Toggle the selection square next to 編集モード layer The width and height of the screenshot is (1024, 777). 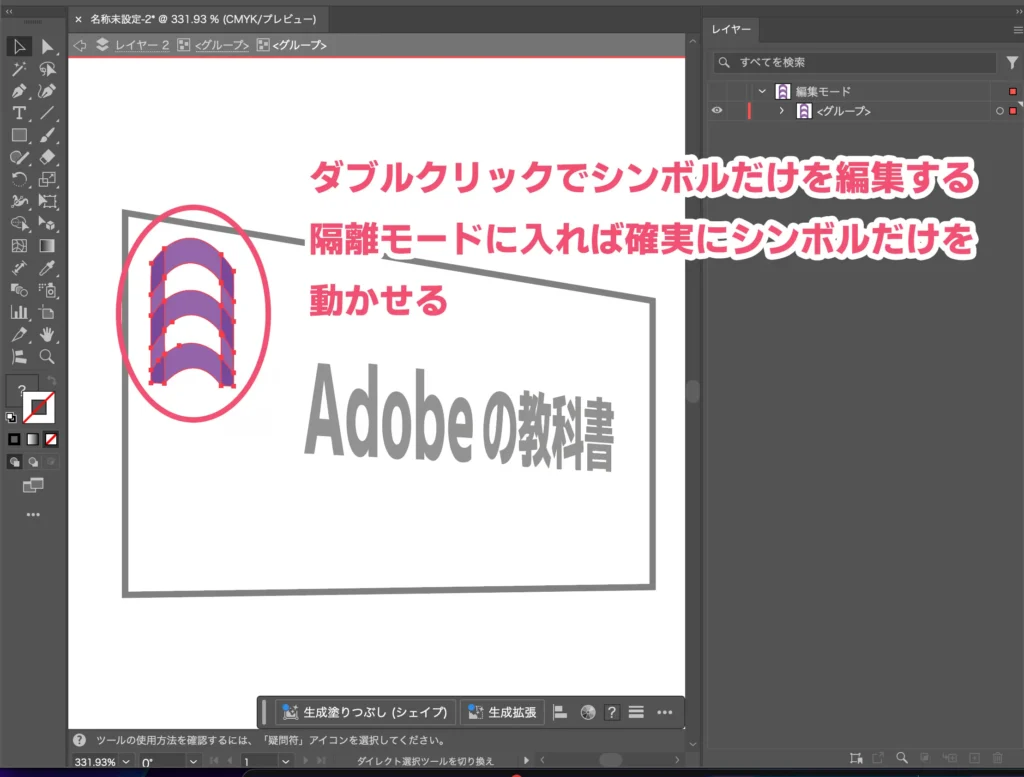click(x=1013, y=90)
